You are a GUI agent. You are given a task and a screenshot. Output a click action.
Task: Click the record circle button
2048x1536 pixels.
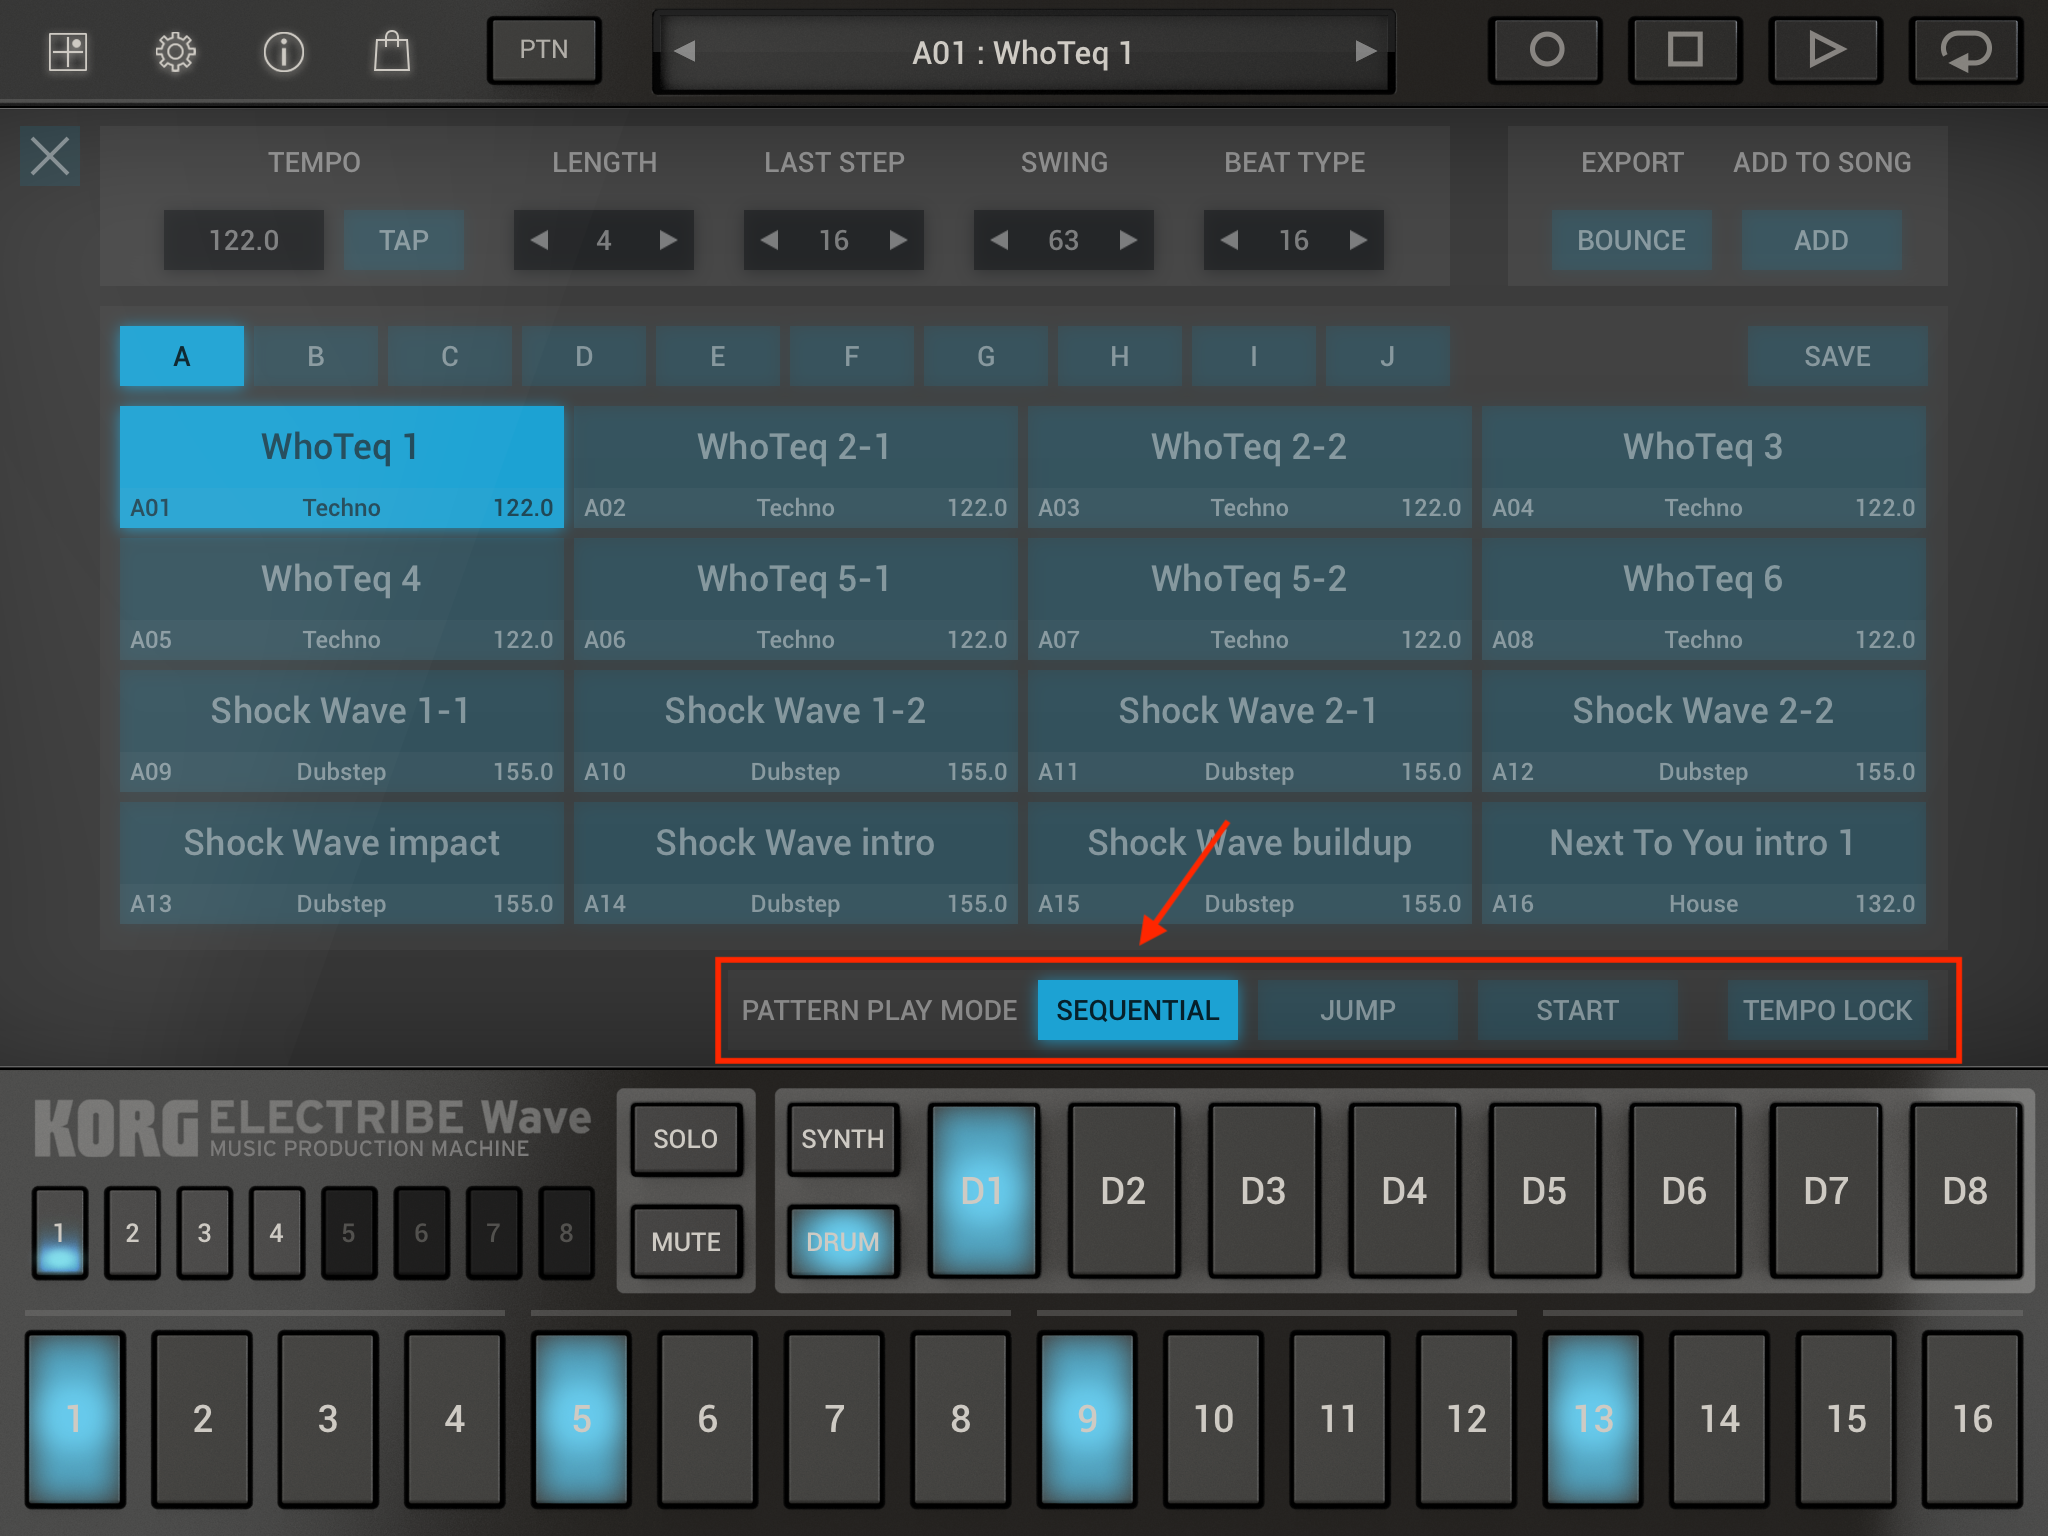1546,50
